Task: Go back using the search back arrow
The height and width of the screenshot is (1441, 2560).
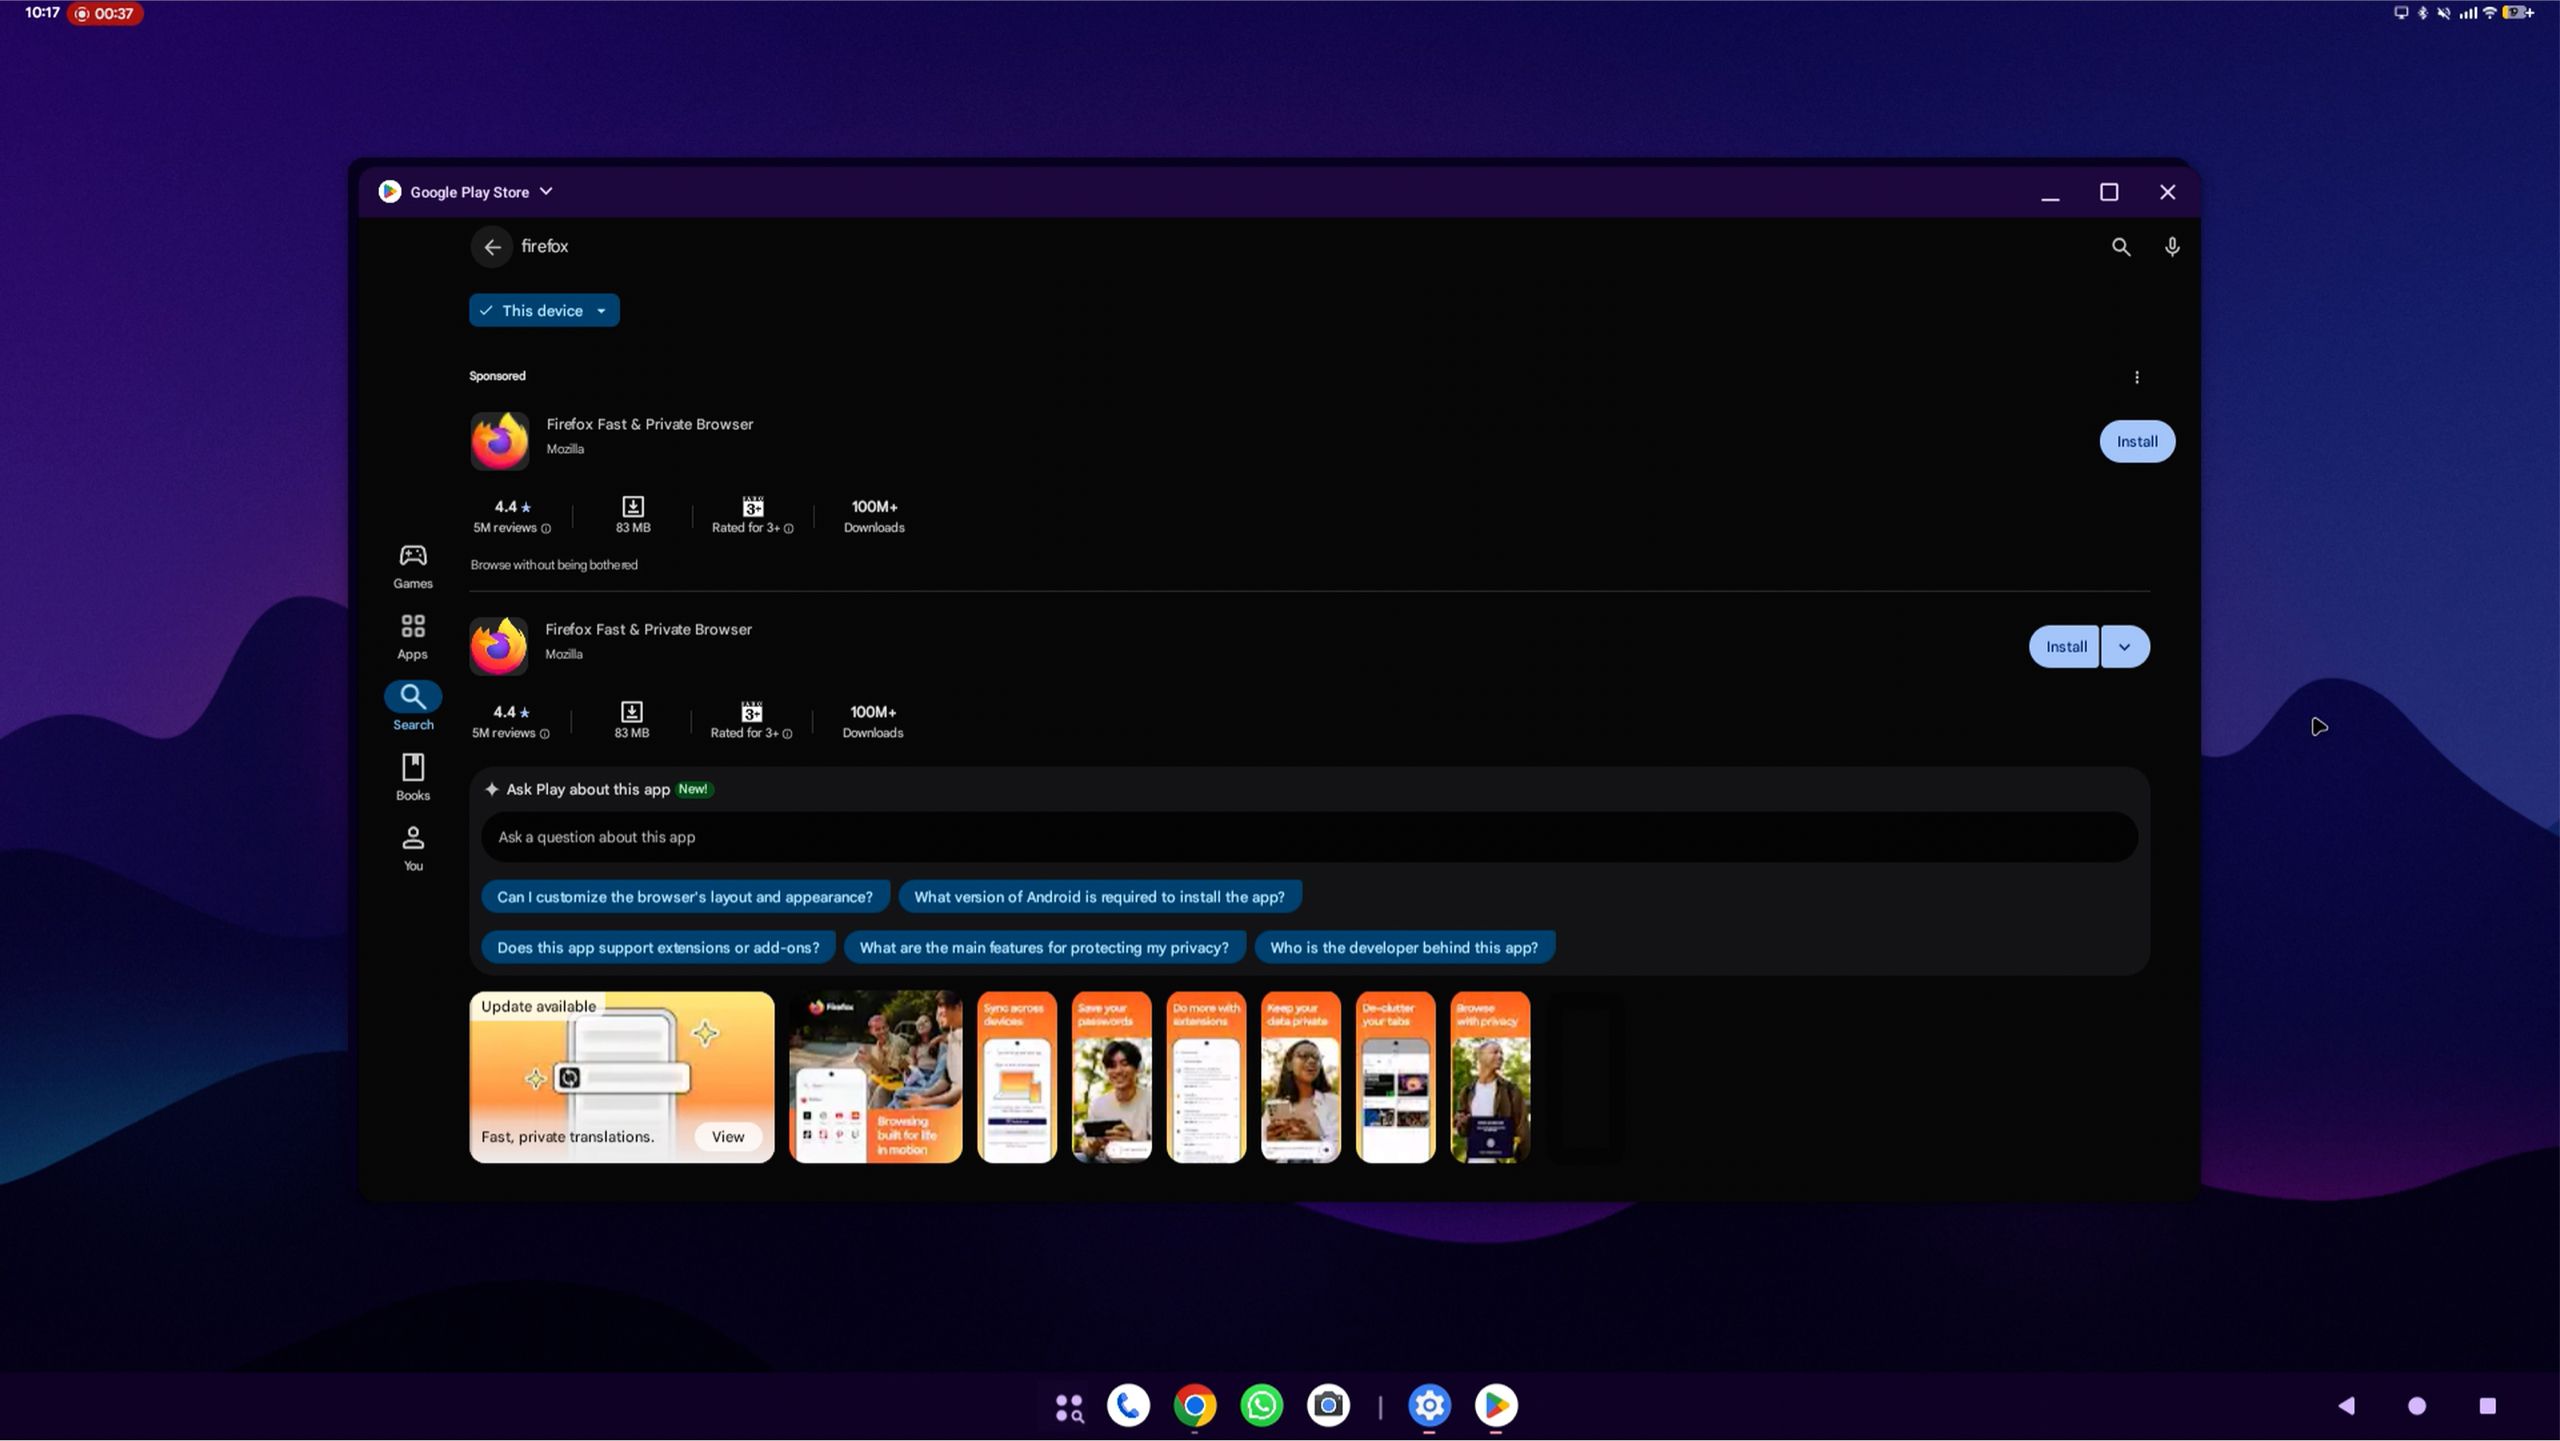Action: (x=492, y=247)
